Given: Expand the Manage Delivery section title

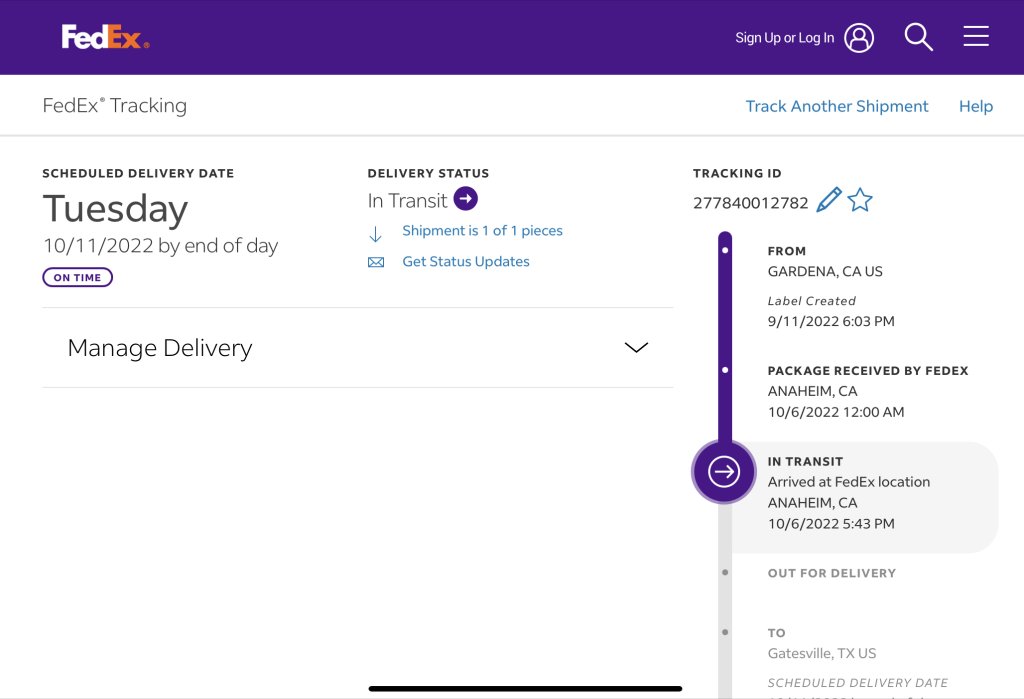Looking at the screenshot, I should tap(160, 348).
